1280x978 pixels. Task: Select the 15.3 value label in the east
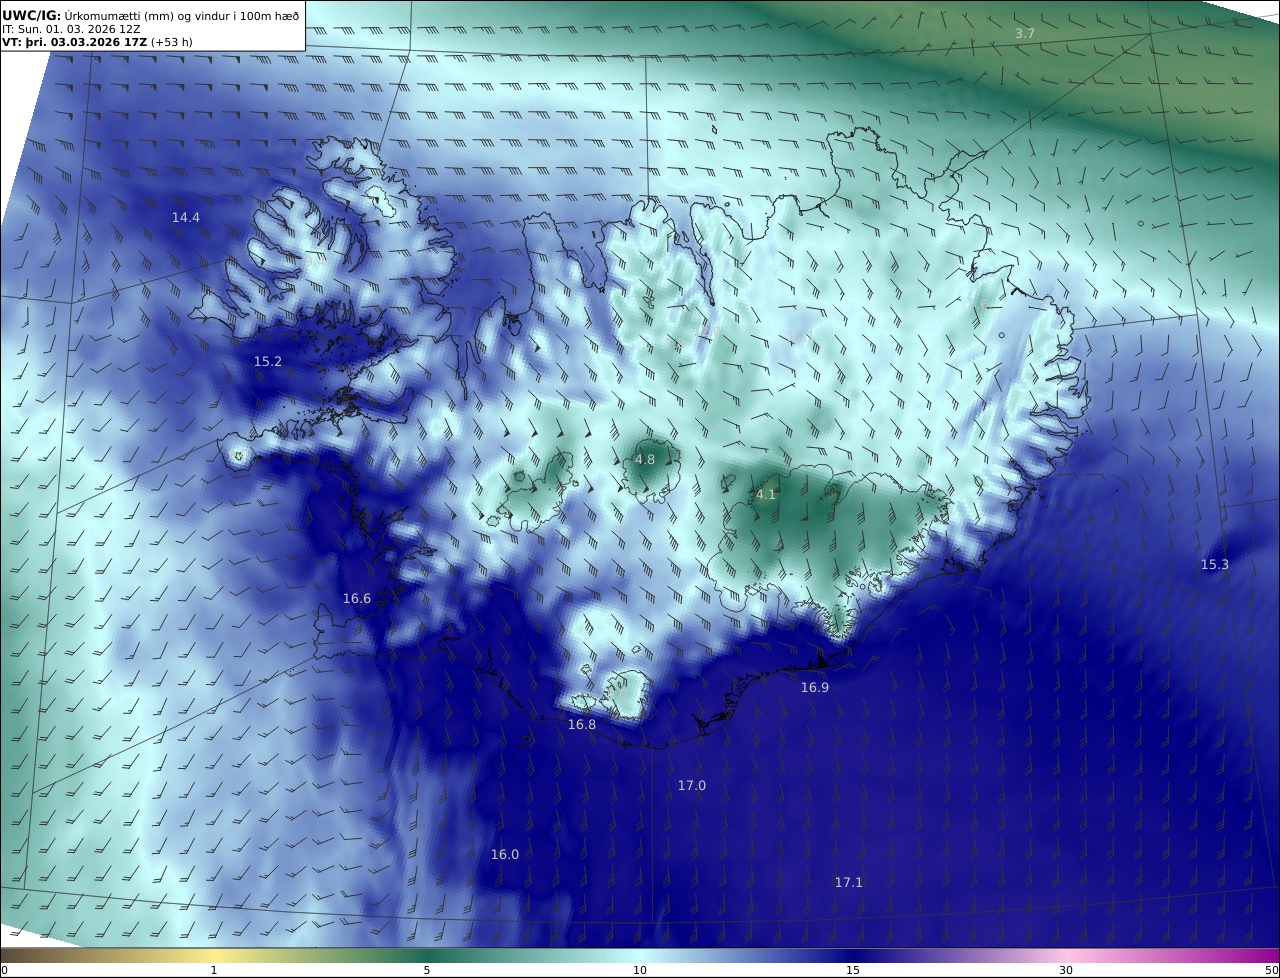(x=1215, y=565)
